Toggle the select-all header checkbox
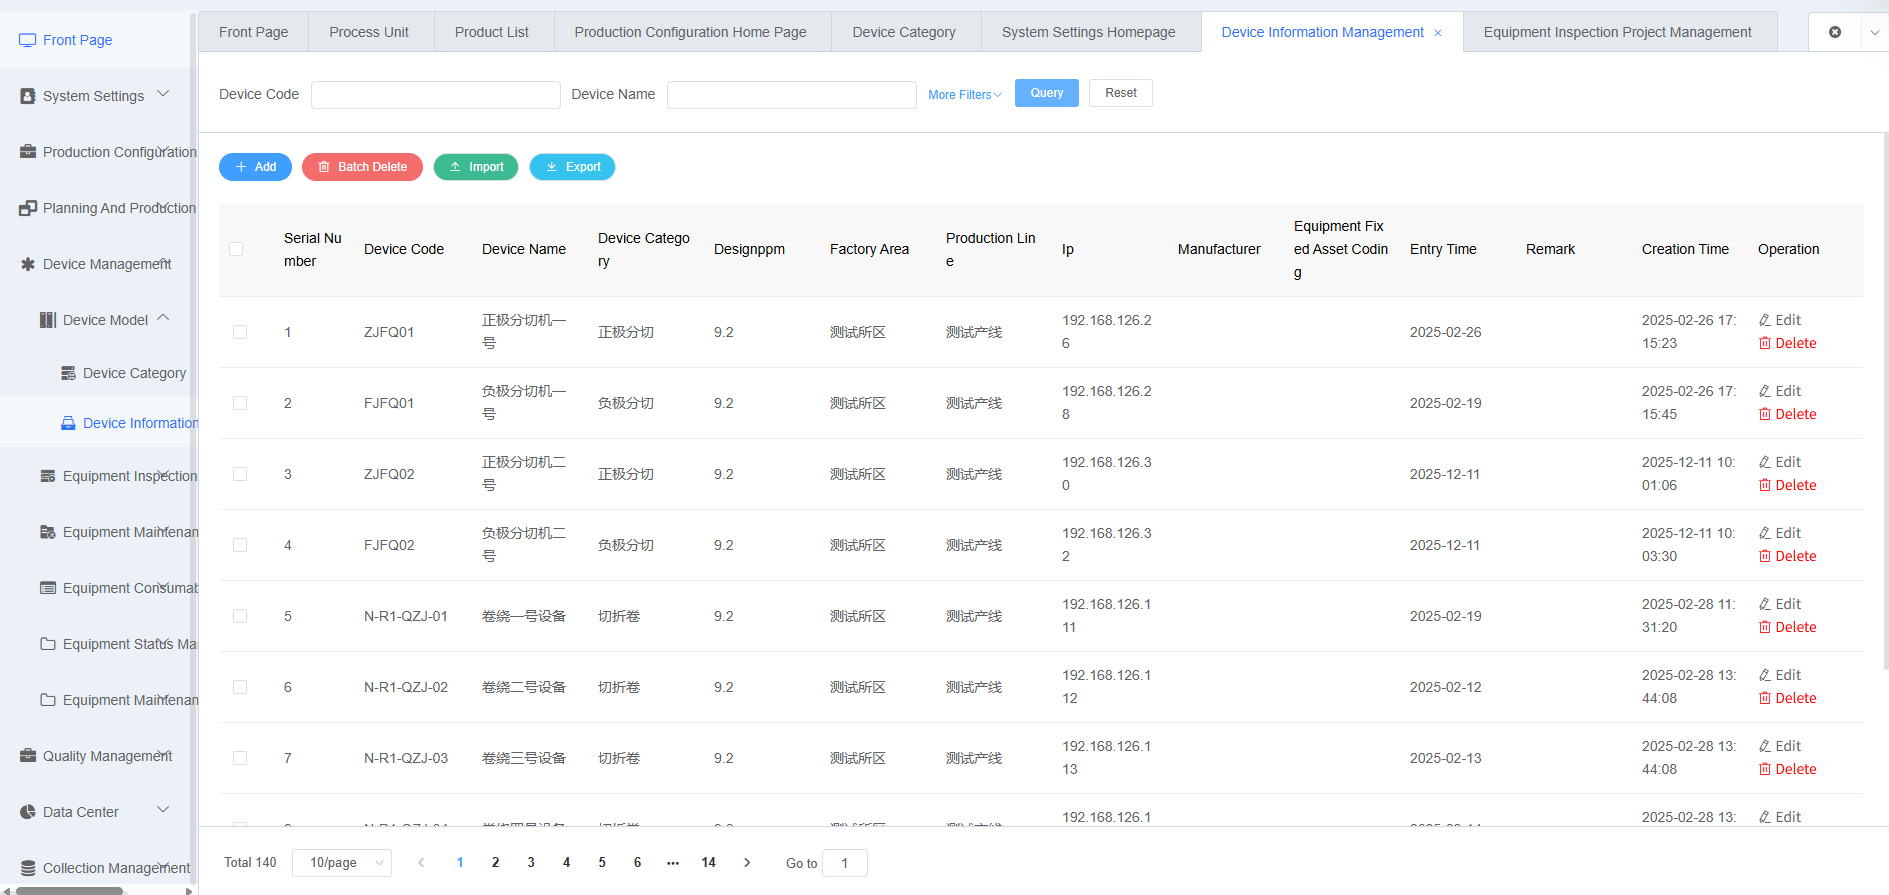1889x895 pixels. (236, 249)
